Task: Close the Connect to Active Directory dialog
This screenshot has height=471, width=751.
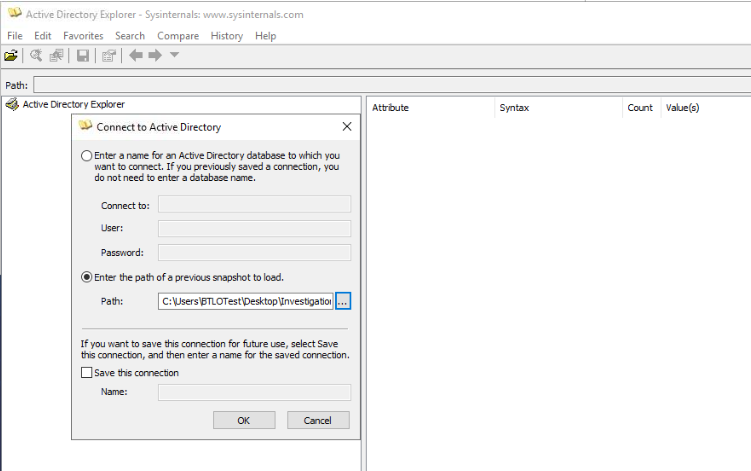Action: 347,126
